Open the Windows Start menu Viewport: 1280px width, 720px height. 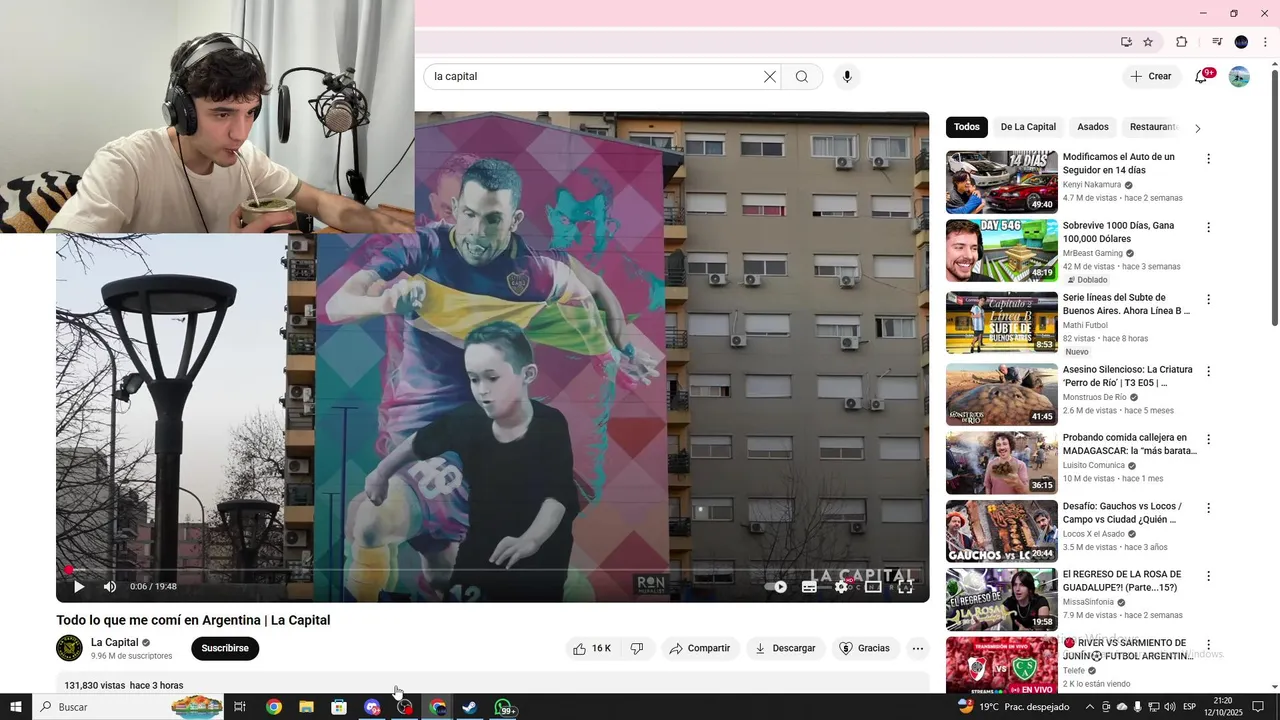[17, 707]
